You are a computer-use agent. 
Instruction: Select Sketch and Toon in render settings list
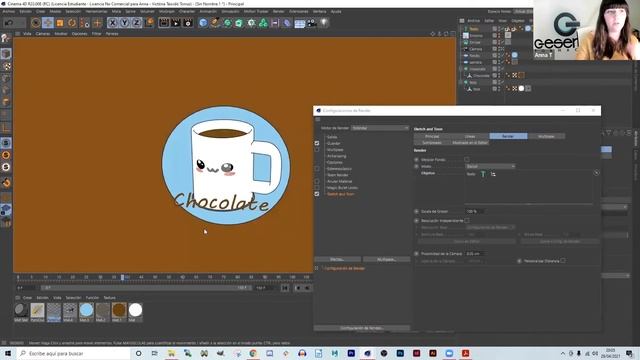point(340,194)
